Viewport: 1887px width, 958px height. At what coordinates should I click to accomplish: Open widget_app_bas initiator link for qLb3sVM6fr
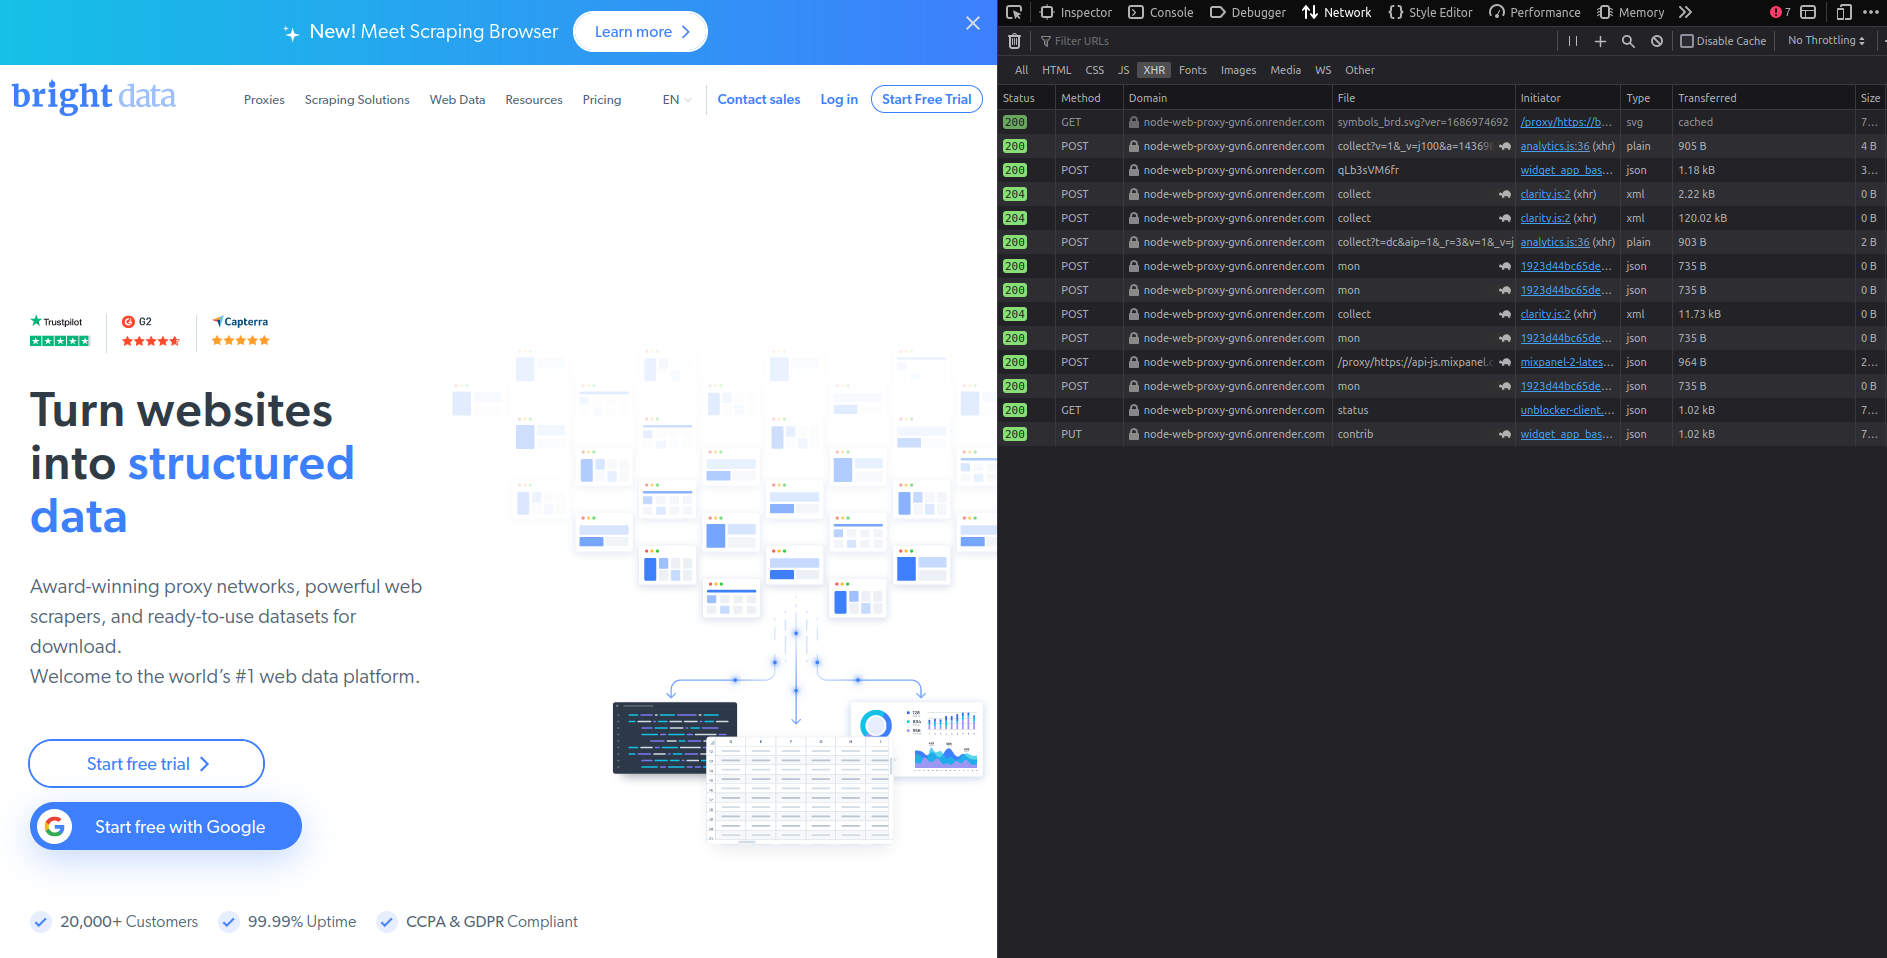click(x=1566, y=170)
